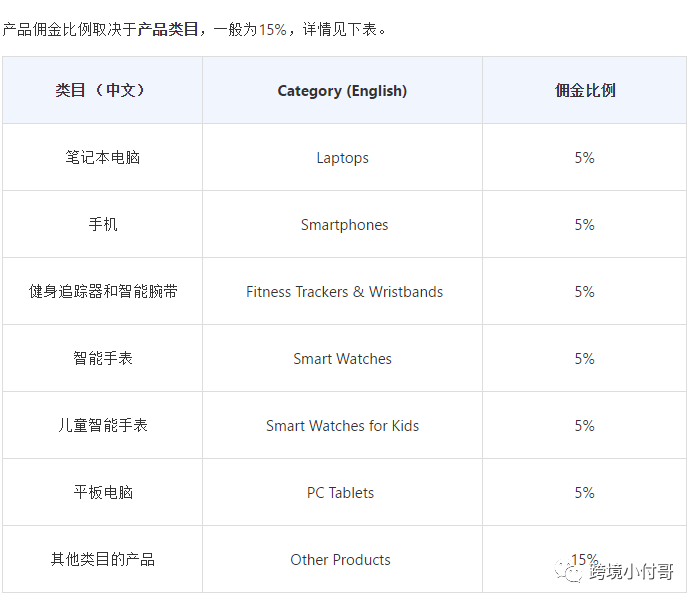696x603 pixels.
Task: Click the 儿童智能手表 cell
Action: point(103,425)
